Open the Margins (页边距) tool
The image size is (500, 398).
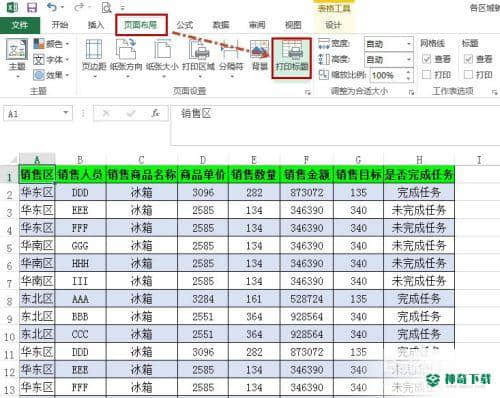(x=94, y=57)
